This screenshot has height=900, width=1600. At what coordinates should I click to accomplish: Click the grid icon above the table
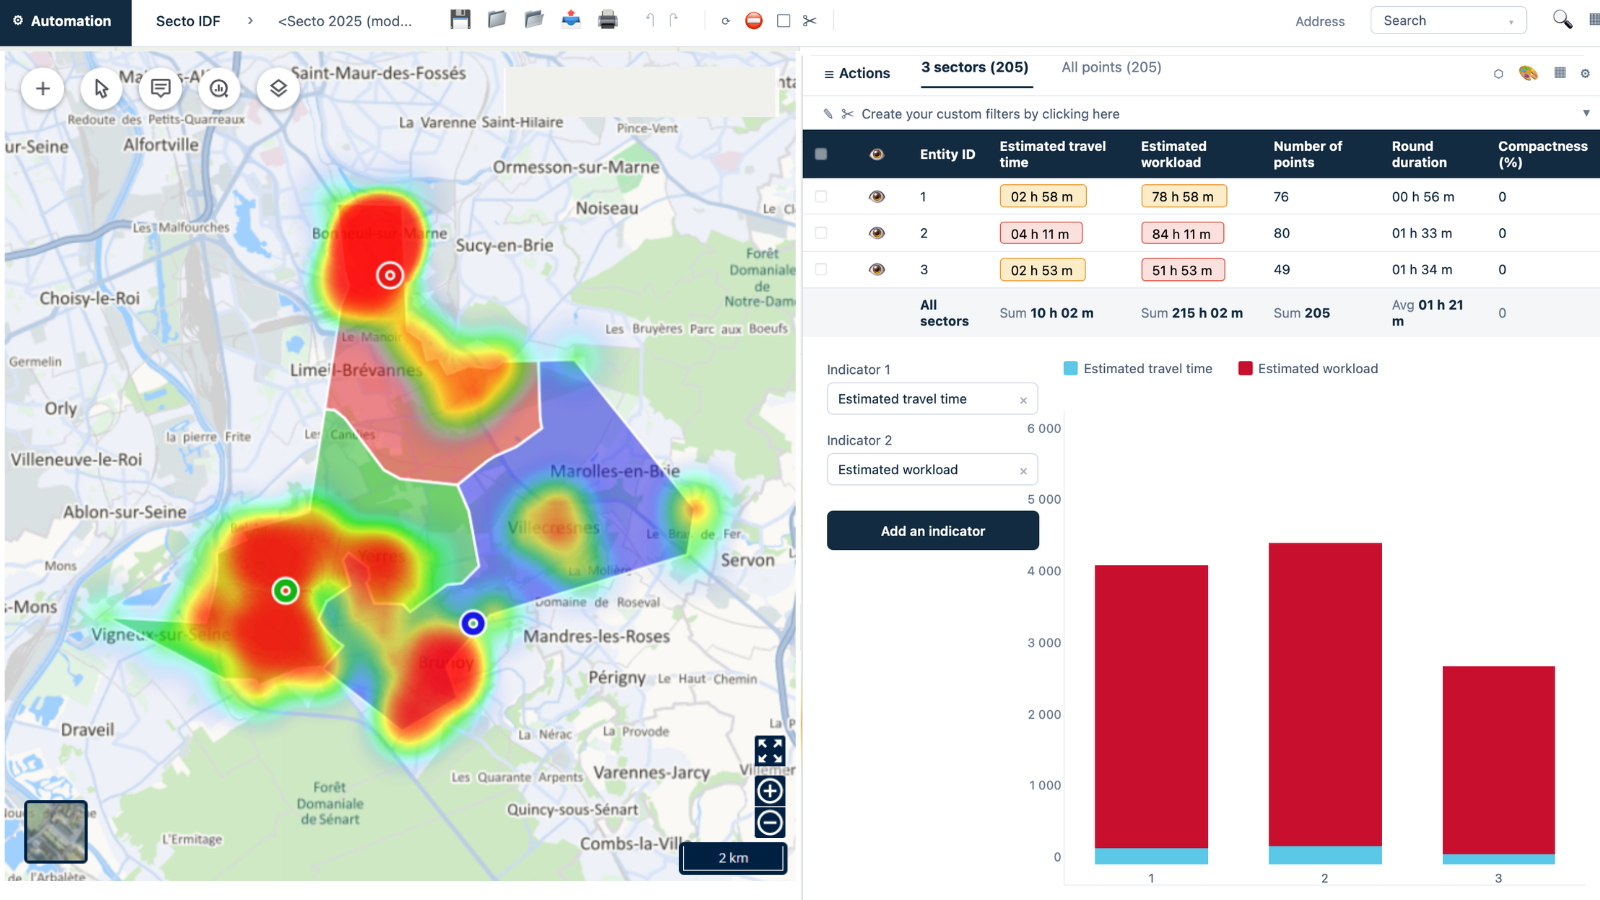[x=1560, y=72]
